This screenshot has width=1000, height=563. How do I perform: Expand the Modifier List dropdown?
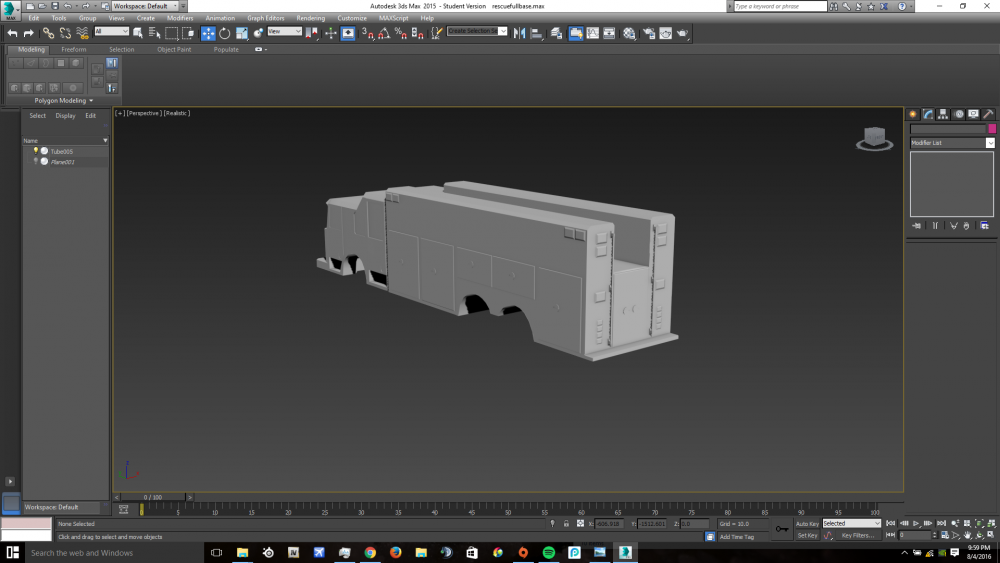pyautogui.click(x=990, y=143)
